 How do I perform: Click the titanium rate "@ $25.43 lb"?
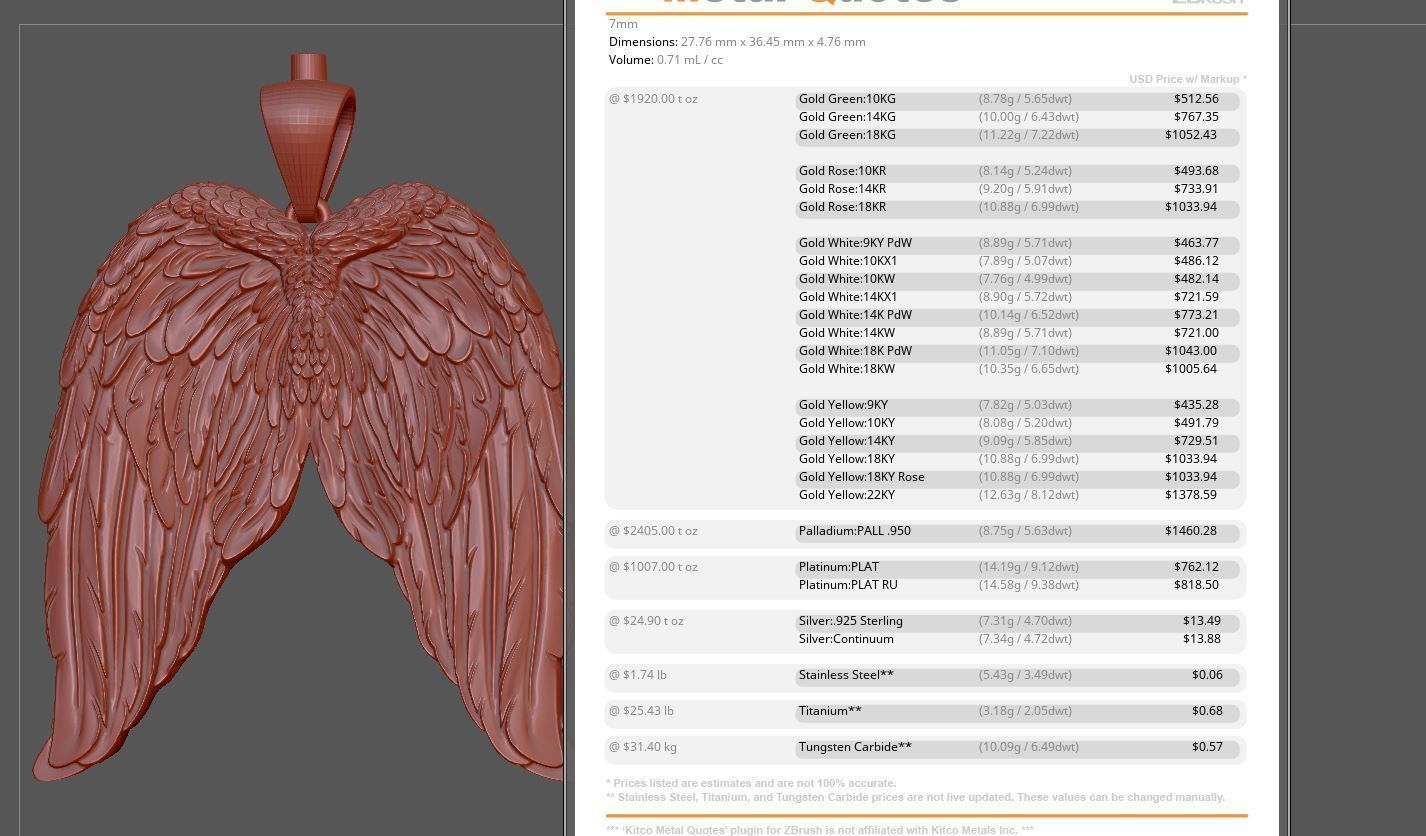click(x=641, y=711)
